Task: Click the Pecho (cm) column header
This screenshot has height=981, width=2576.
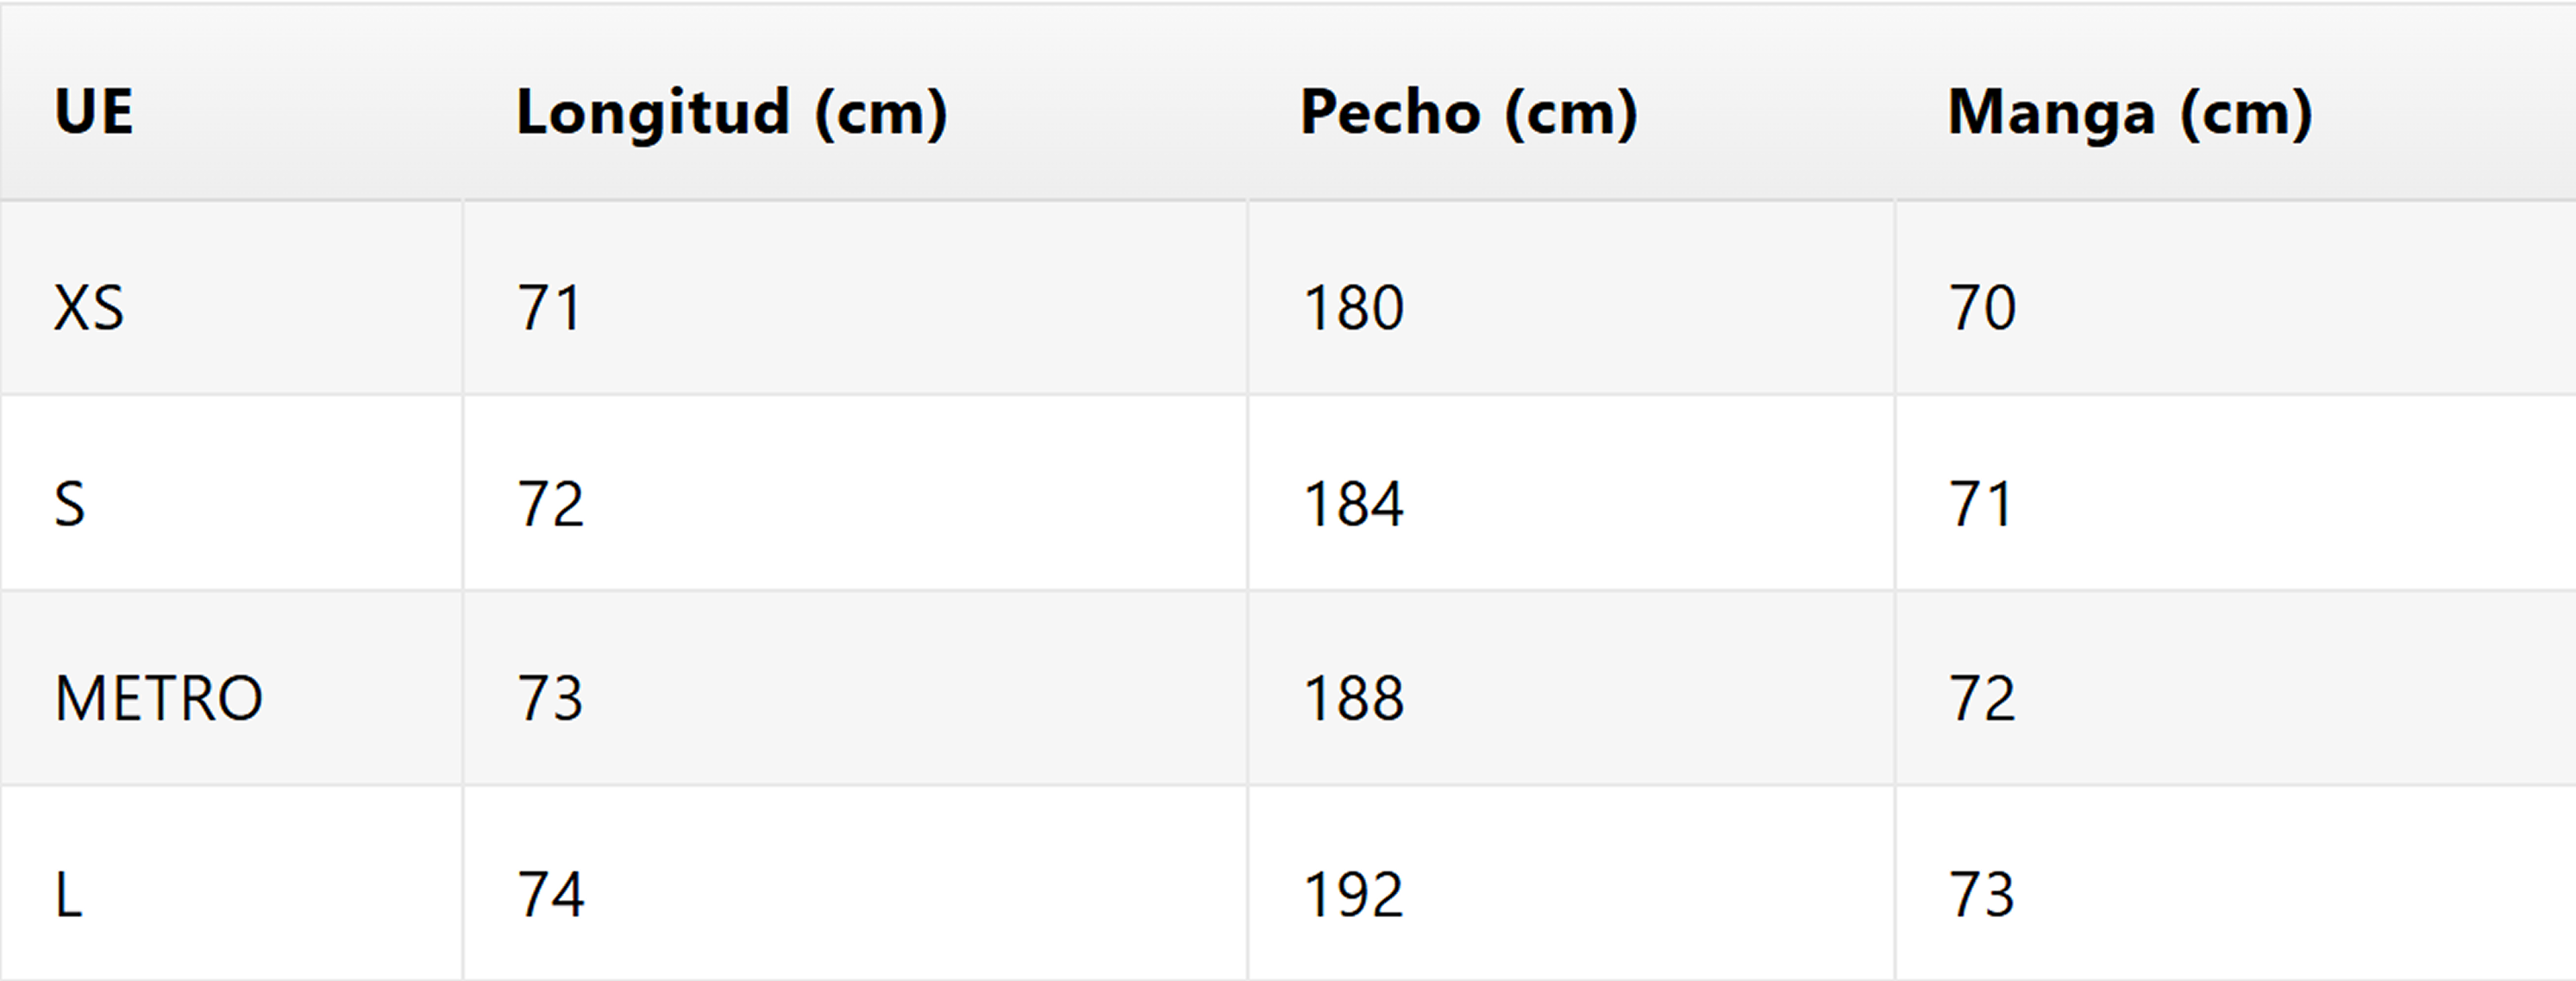Action: 1468,112
